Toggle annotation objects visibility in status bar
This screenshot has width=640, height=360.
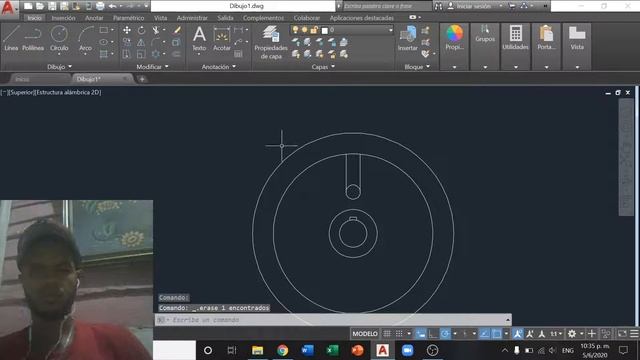click(x=518, y=334)
